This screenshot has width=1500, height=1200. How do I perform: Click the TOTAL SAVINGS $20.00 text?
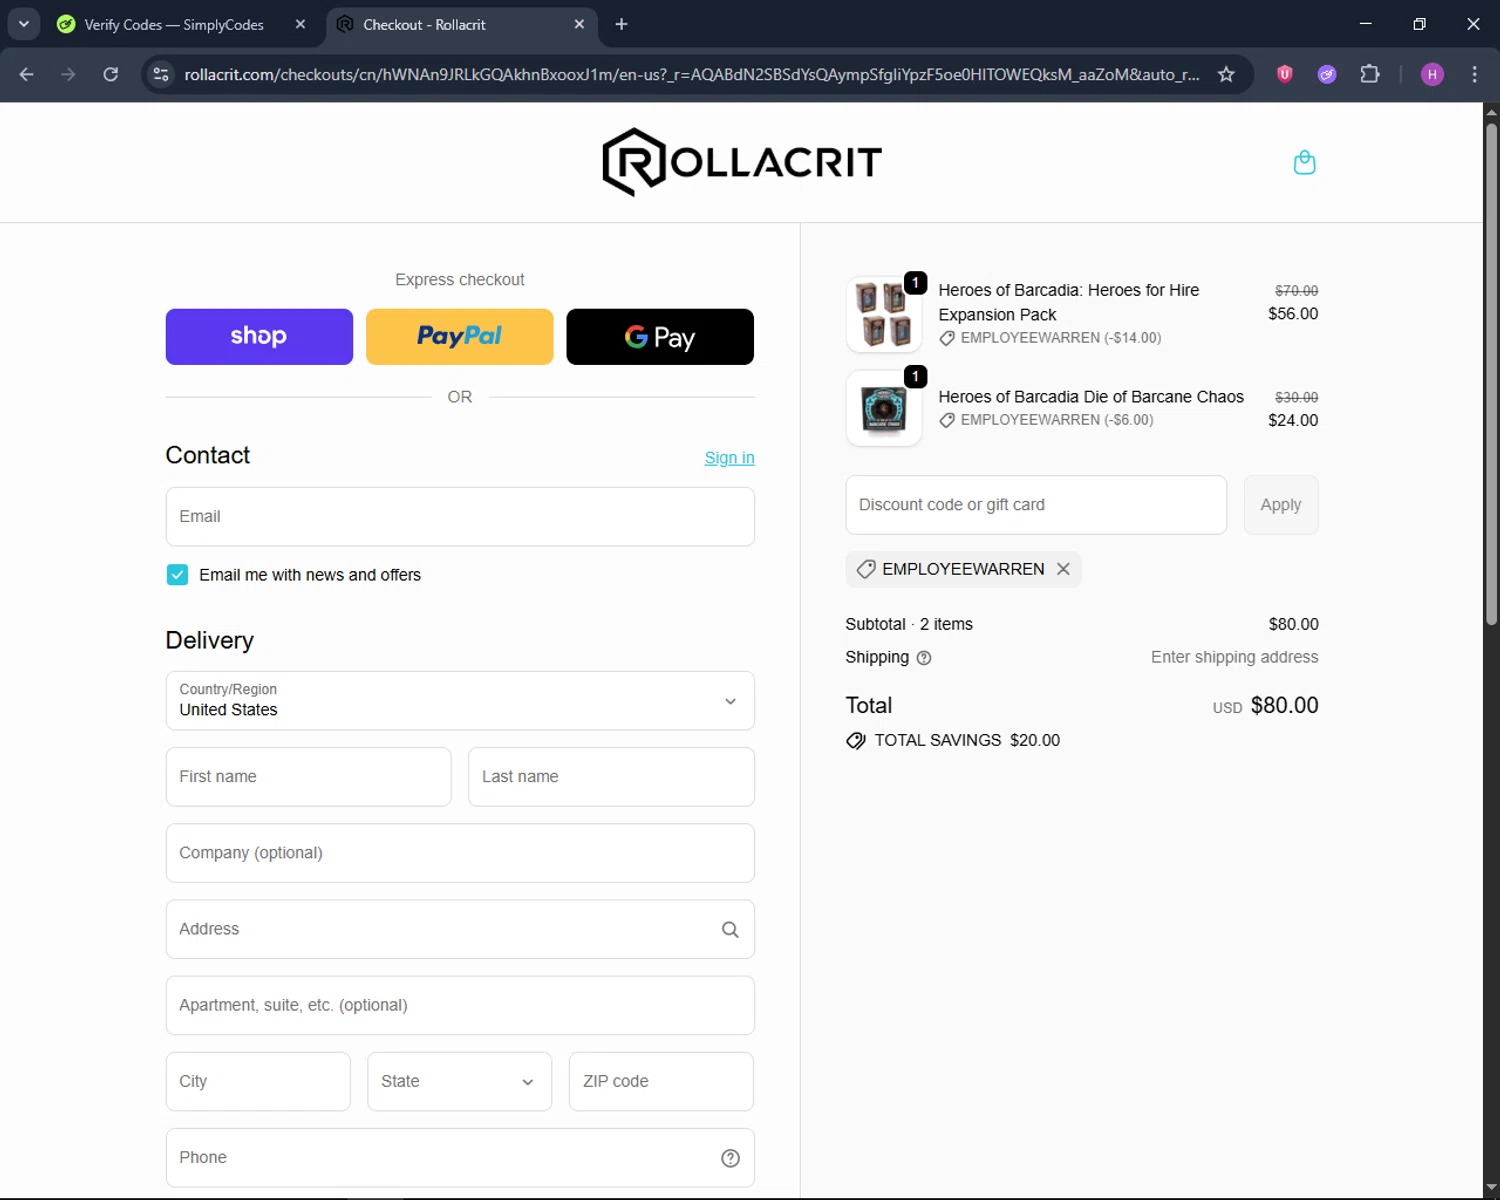tap(967, 741)
